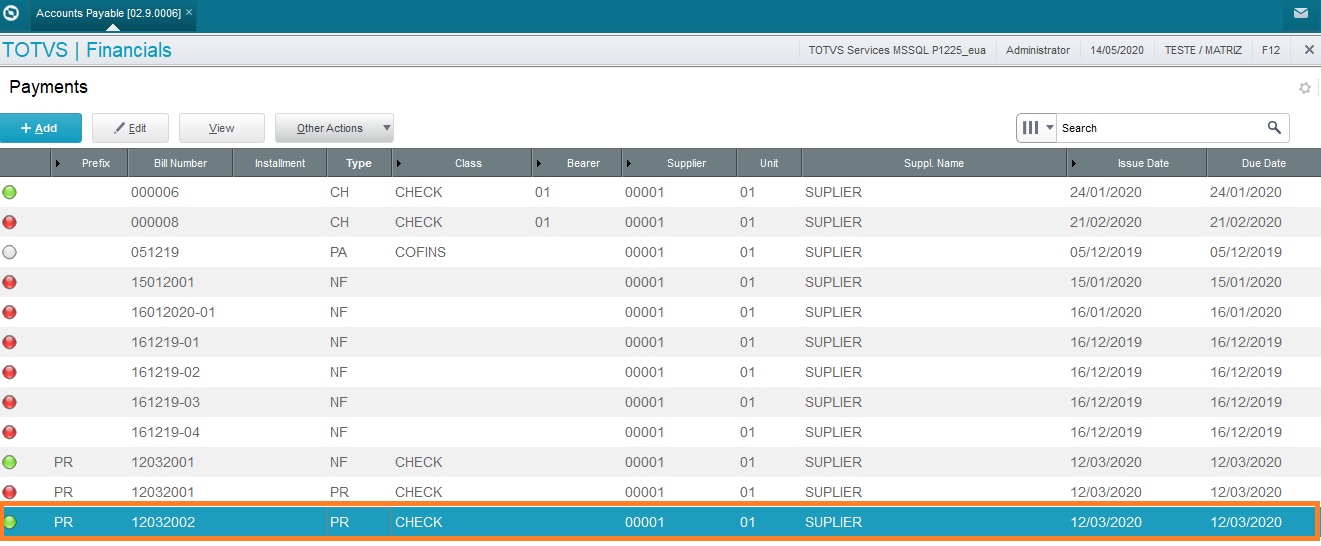Image resolution: width=1321 pixels, height=546 pixels.
Task: Focus the Search input field
Action: pos(1160,128)
